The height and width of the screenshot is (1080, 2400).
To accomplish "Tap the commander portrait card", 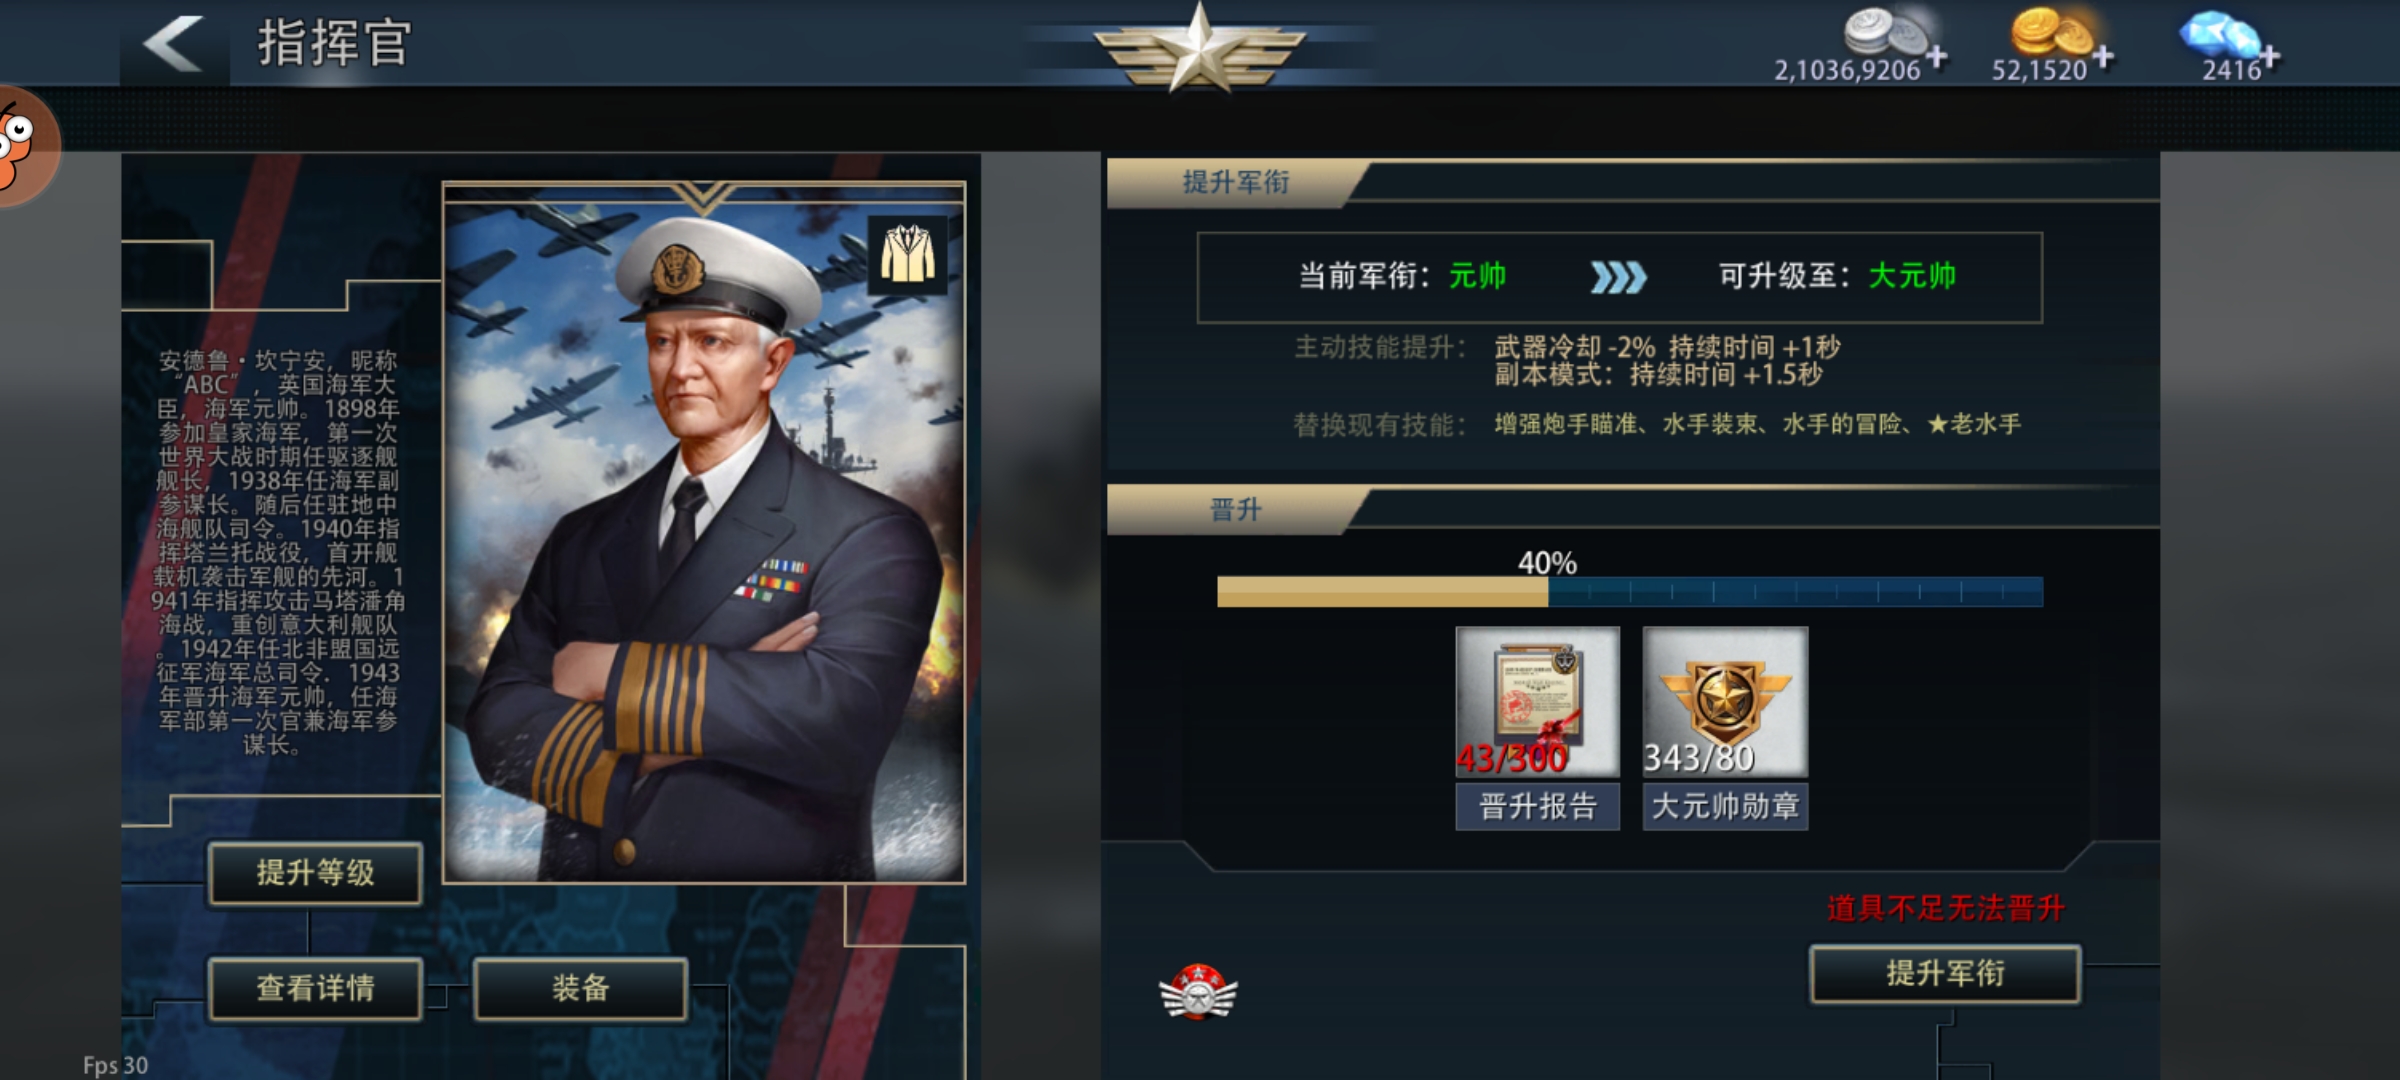I will click(x=704, y=533).
